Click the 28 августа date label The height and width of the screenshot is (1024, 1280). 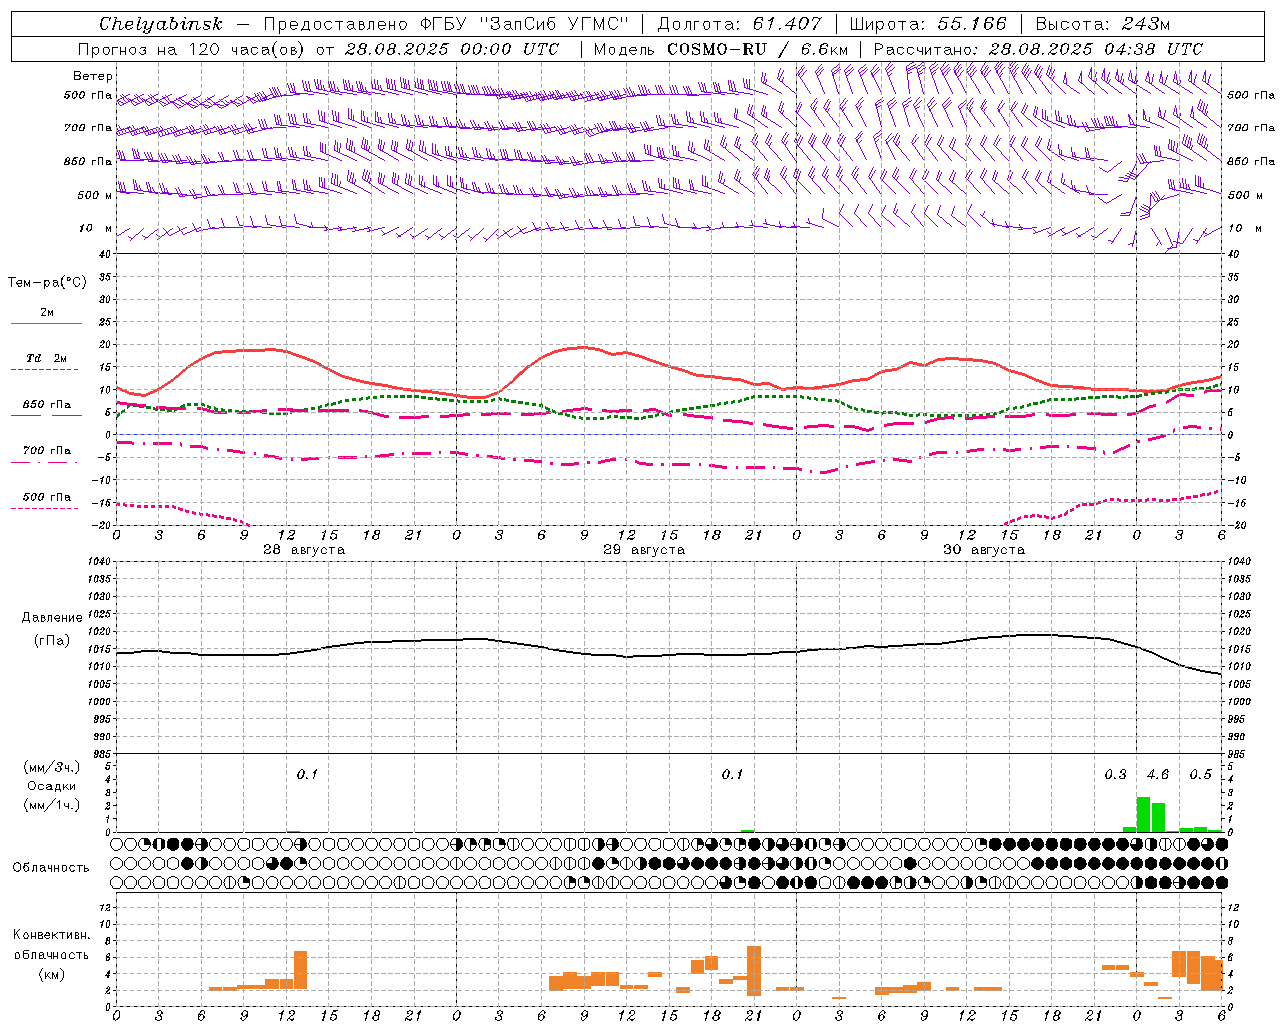304,550
